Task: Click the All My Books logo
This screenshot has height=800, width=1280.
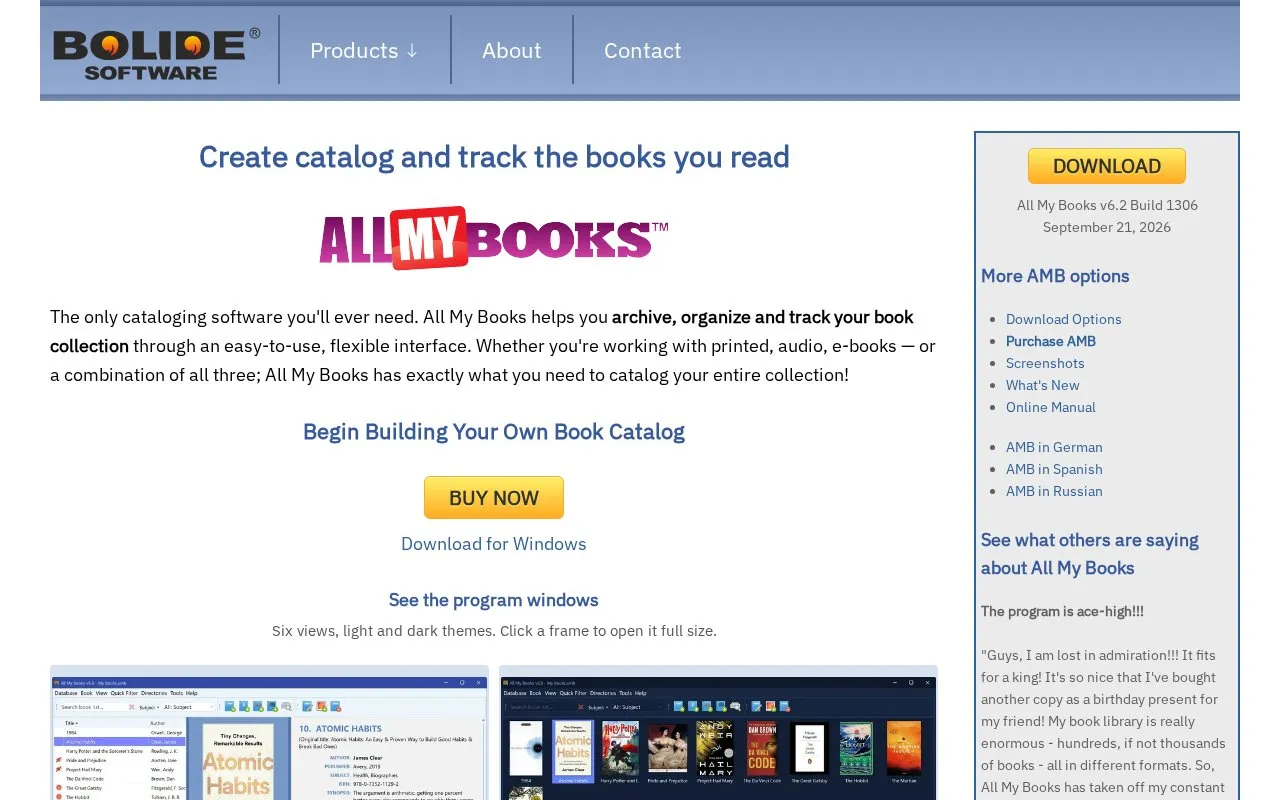Action: click(x=494, y=238)
